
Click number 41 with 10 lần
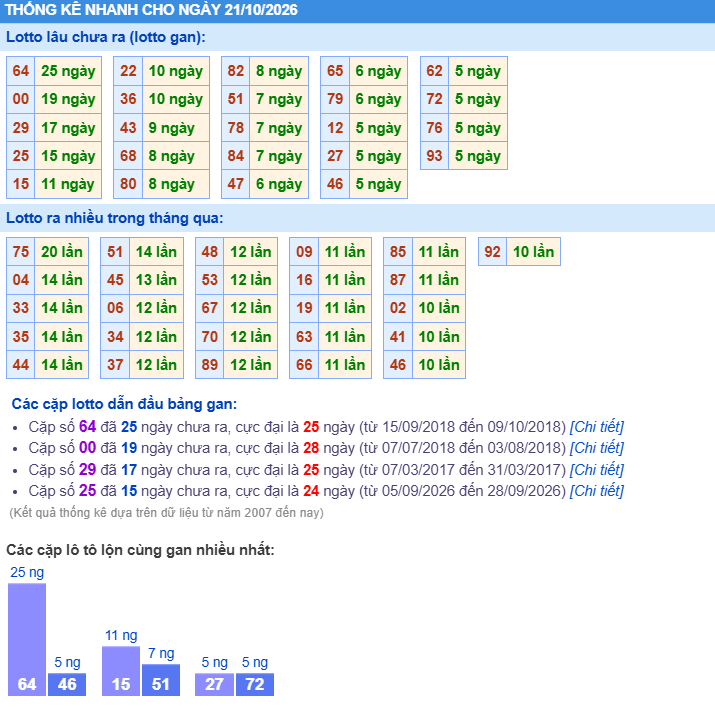(x=398, y=337)
